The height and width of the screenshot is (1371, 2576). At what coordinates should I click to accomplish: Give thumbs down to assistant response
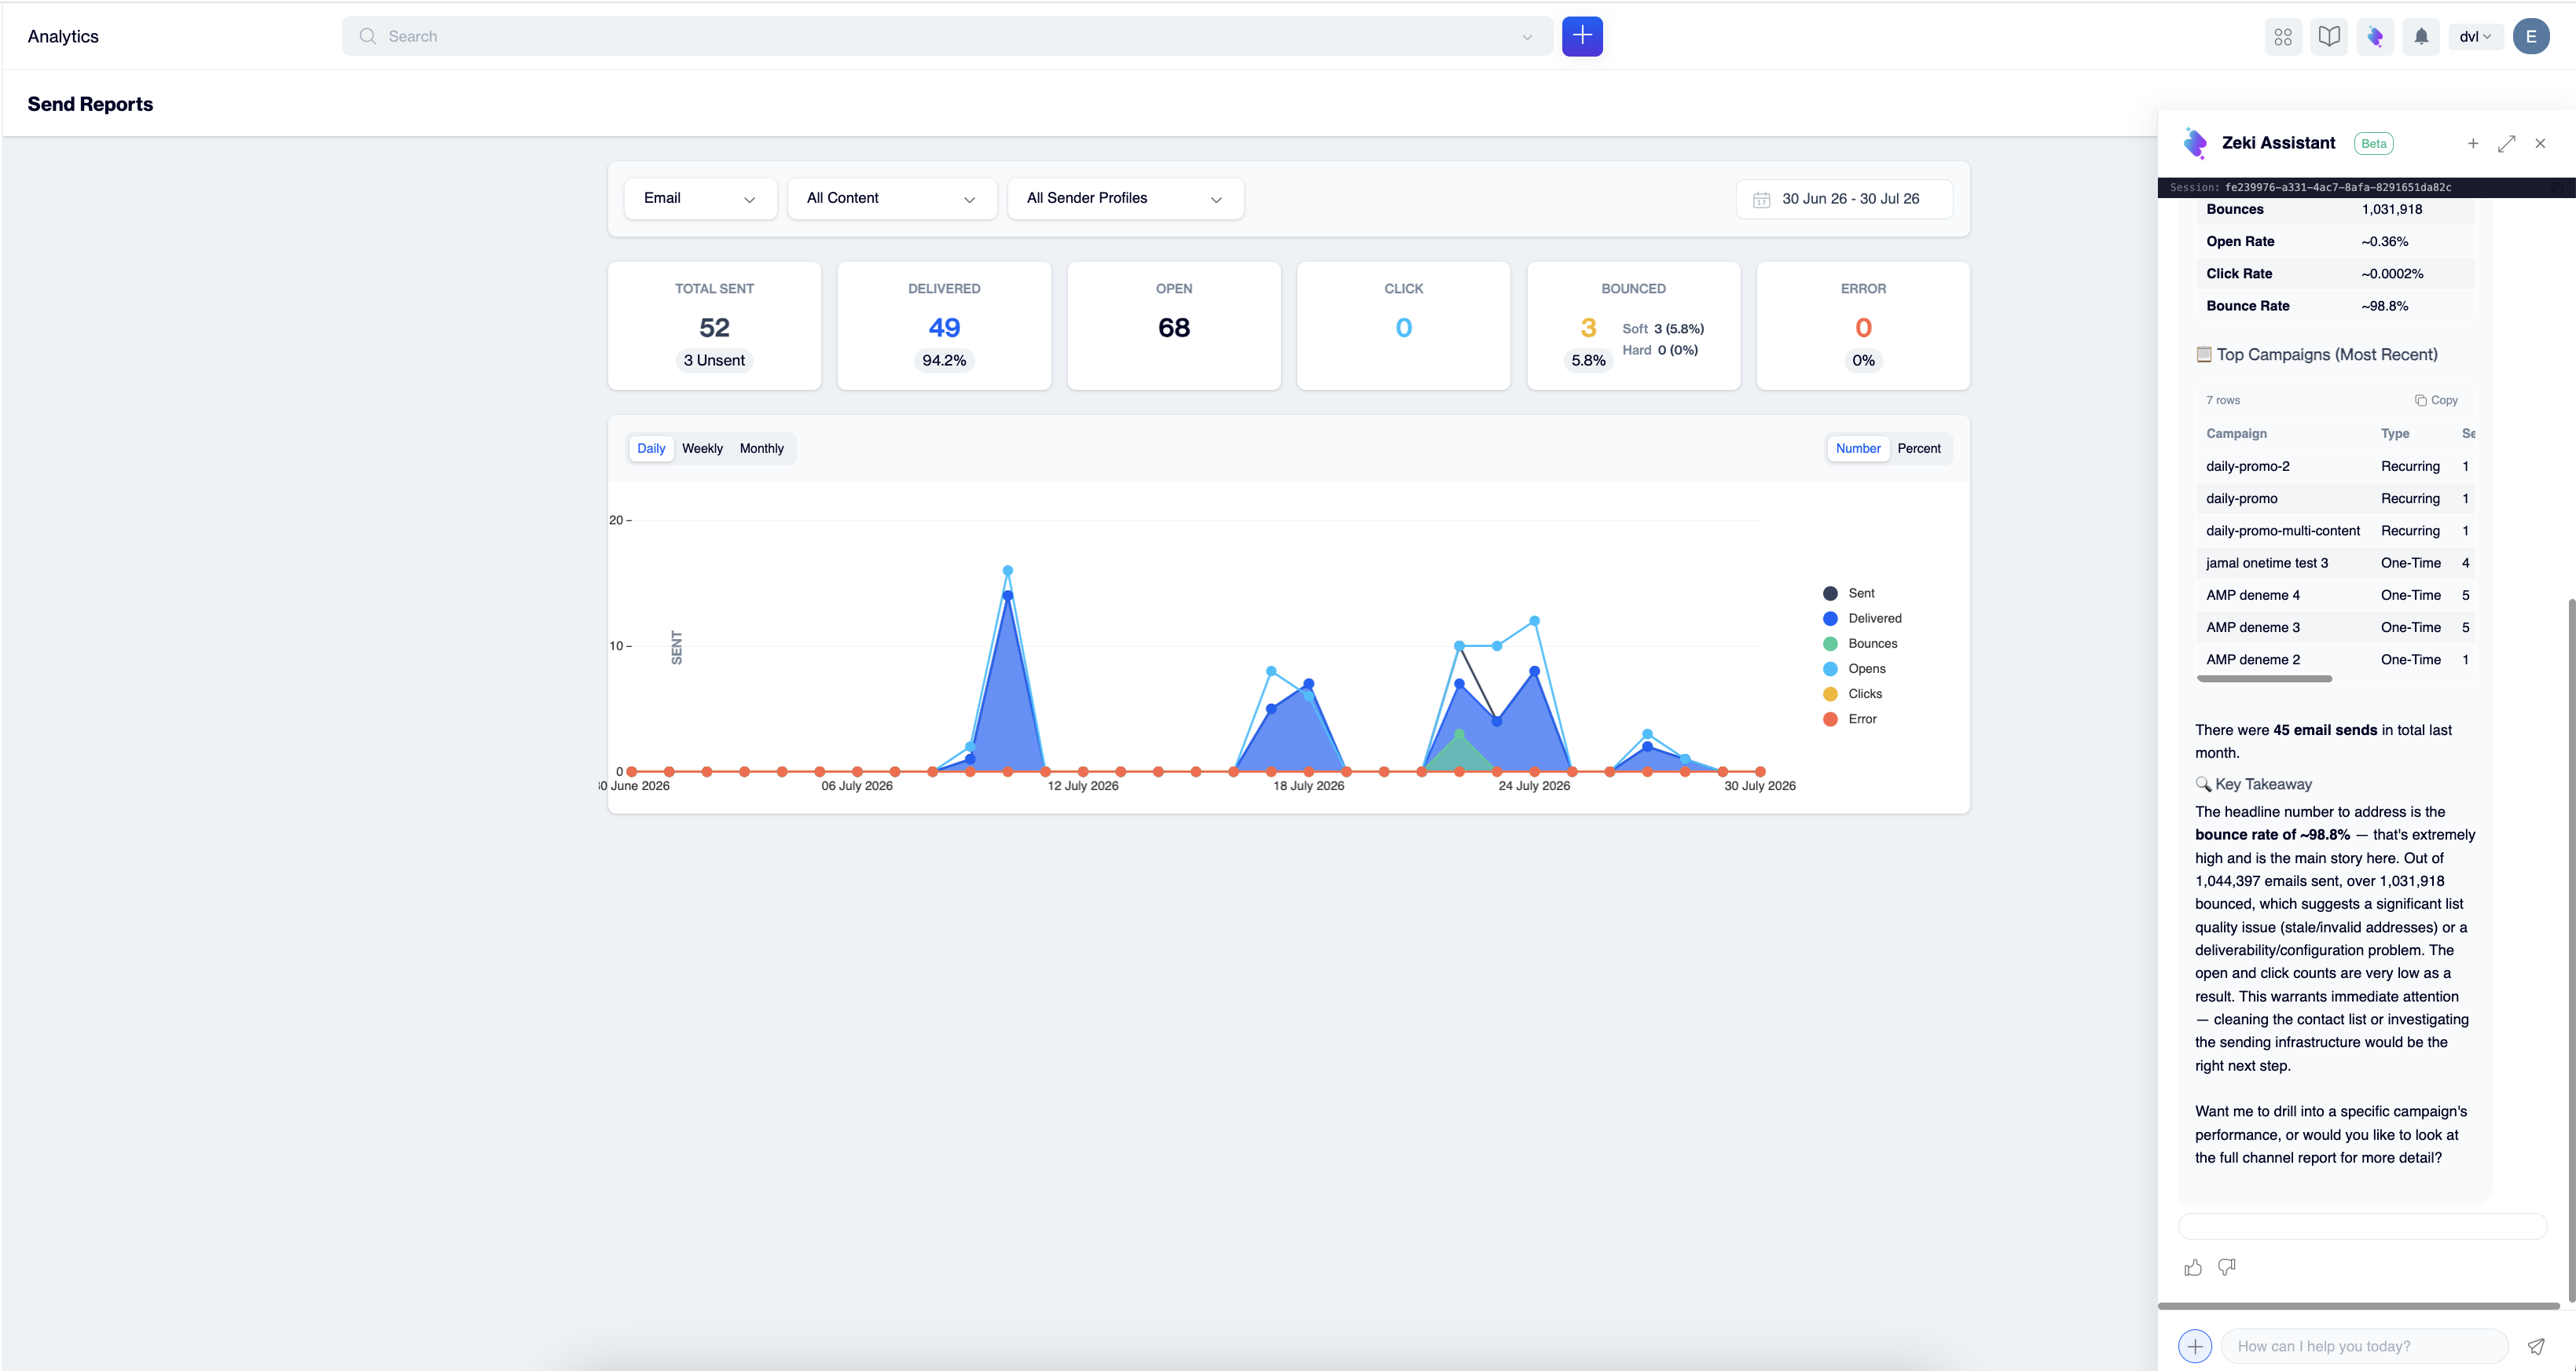pyautogui.click(x=2227, y=1267)
